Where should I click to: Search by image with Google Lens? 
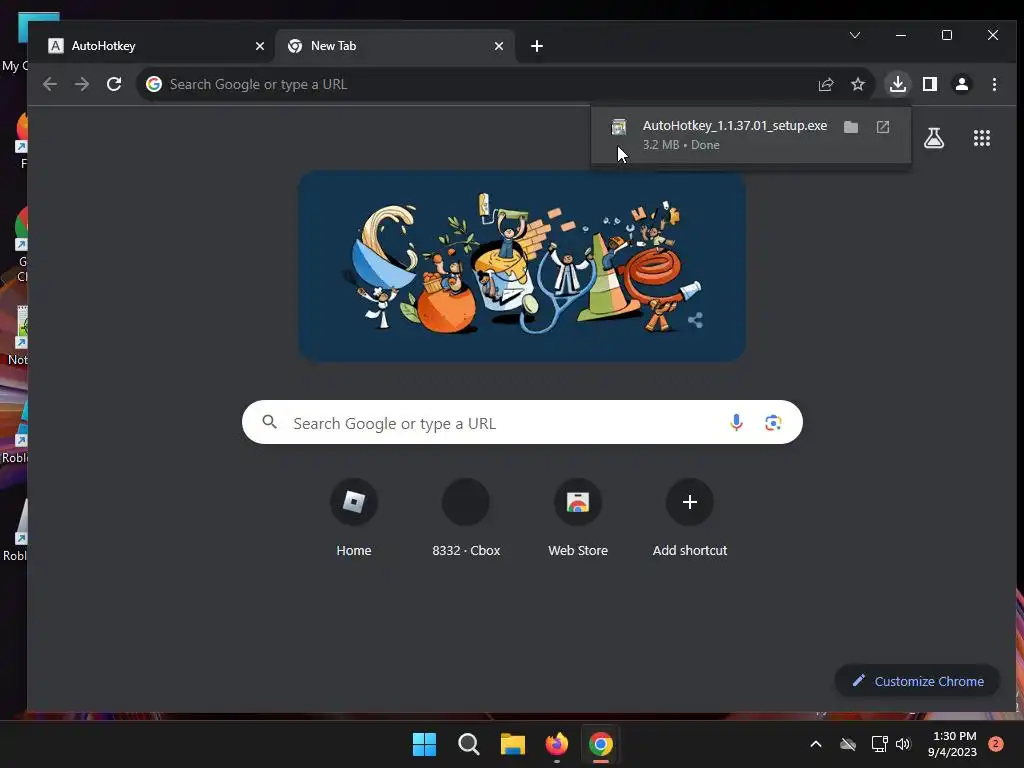tap(773, 423)
